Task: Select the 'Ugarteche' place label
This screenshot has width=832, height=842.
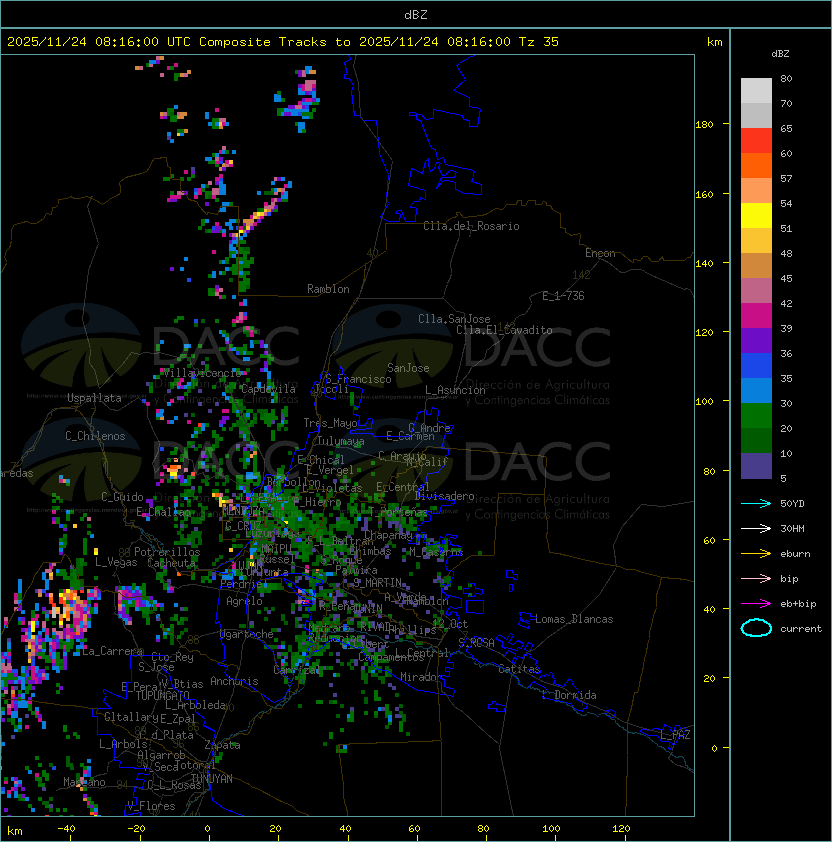Action: (247, 634)
